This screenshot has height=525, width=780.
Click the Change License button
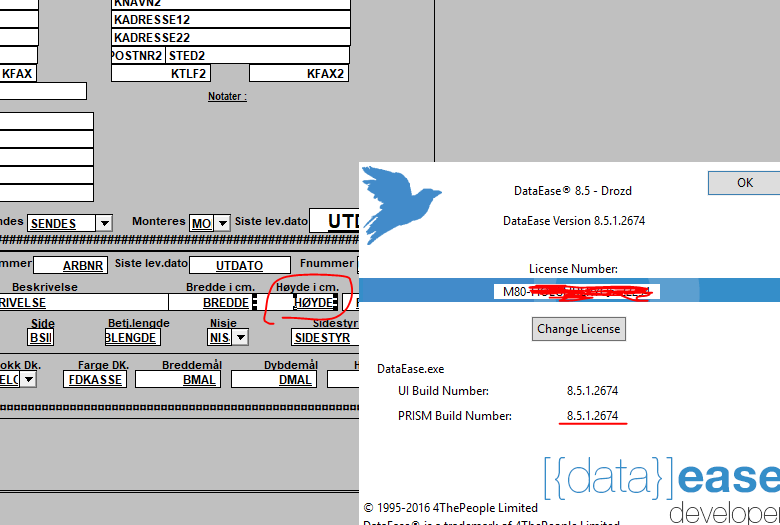[x=579, y=329]
